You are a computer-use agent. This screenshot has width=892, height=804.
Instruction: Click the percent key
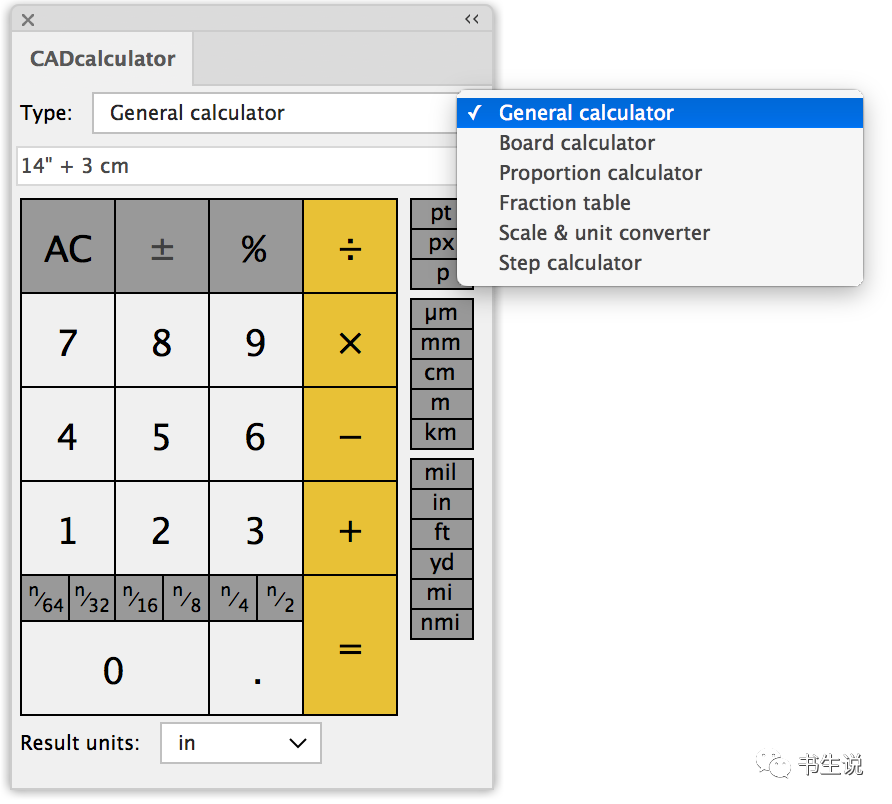click(255, 246)
